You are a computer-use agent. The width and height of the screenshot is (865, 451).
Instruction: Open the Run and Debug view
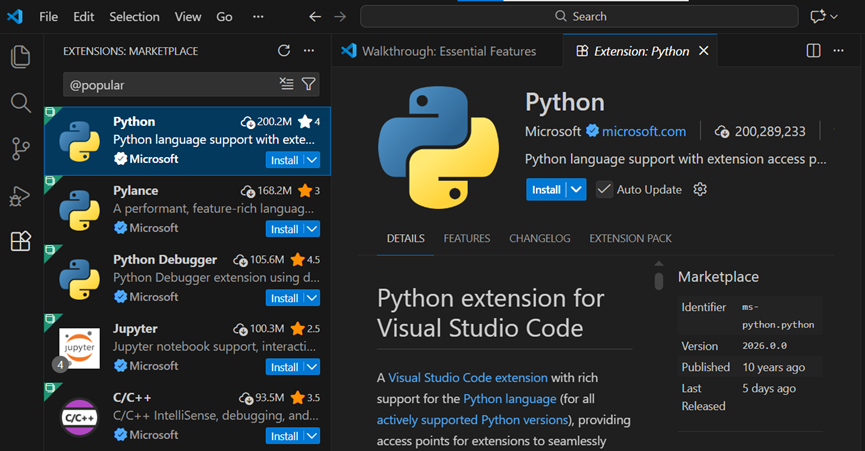(x=20, y=196)
